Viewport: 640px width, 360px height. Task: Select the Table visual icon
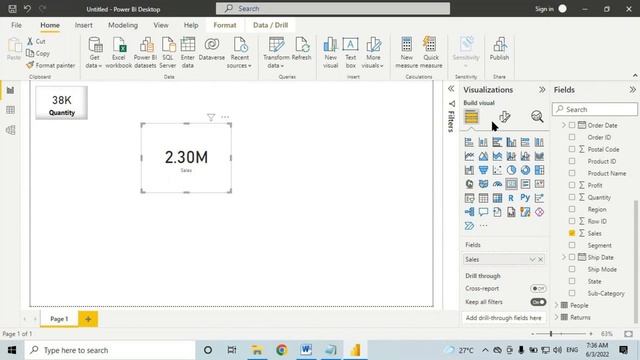point(483,198)
